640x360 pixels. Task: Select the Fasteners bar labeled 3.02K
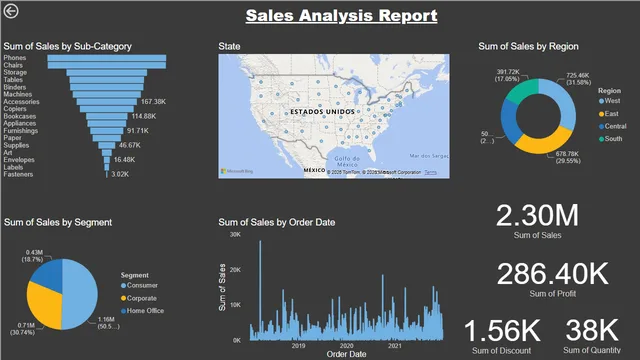click(x=107, y=174)
